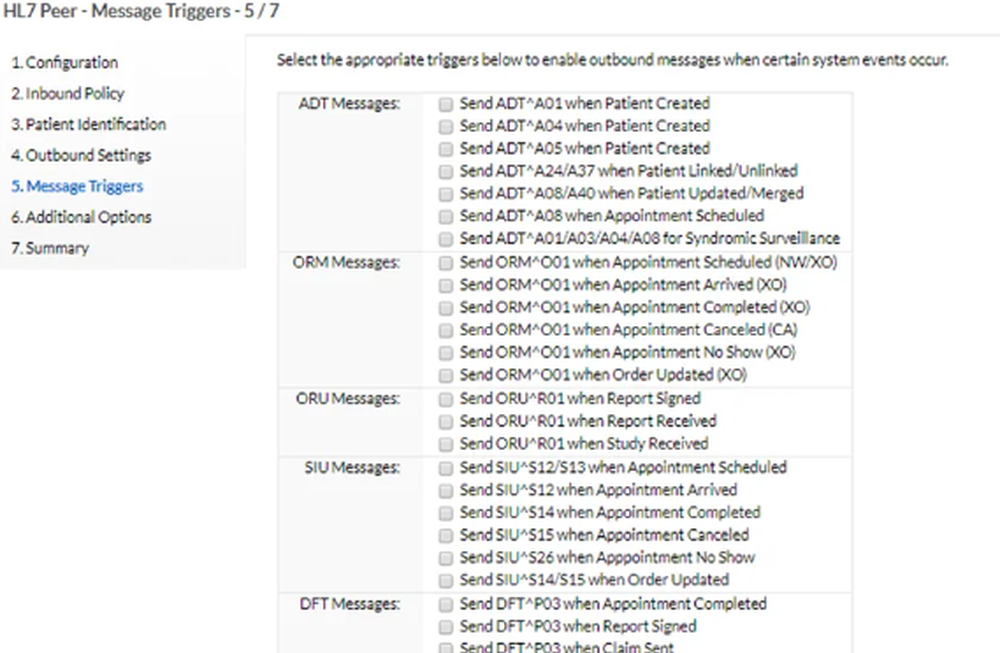Enable Send SIU^S12/S13 when Appointment Scheduled
Image resolution: width=1000 pixels, height=653 pixels.
point(444,467)
